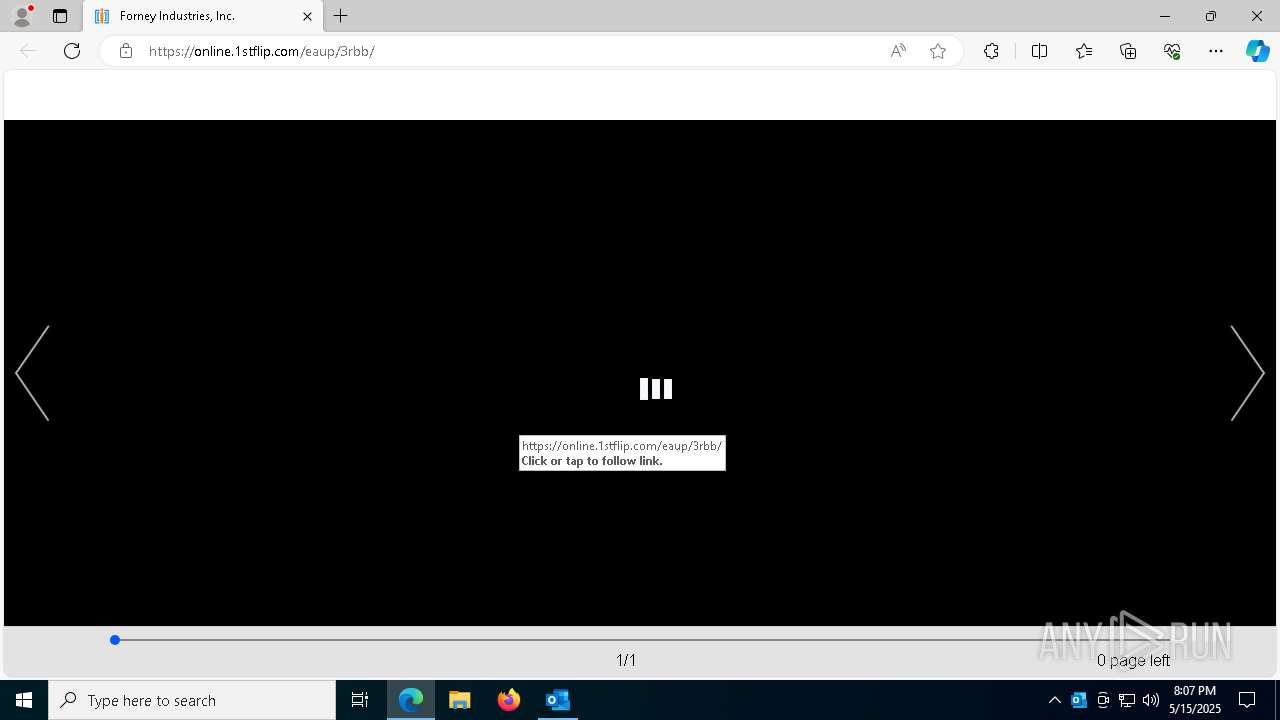Click the loading bars indicator in viewer

pos(656,389)
